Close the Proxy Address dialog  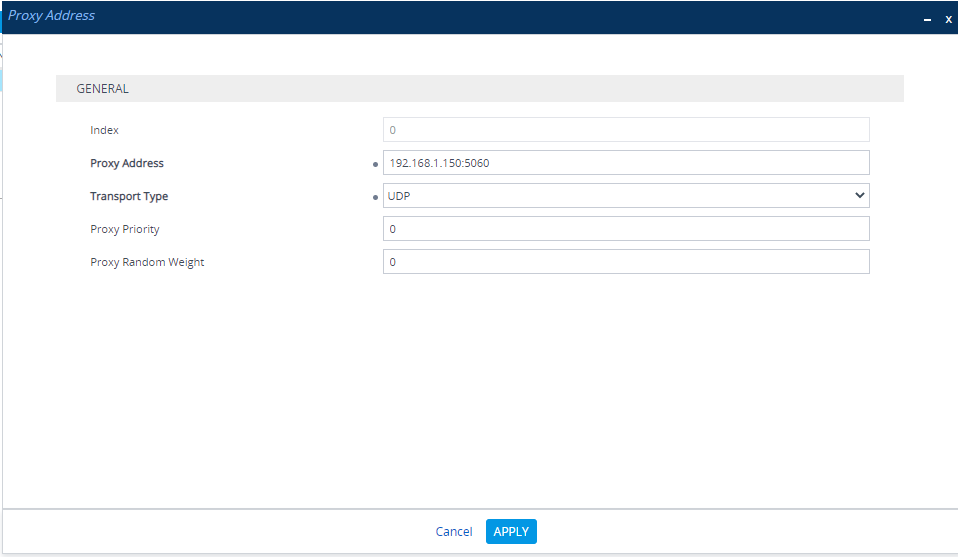(x=948, y=20)
